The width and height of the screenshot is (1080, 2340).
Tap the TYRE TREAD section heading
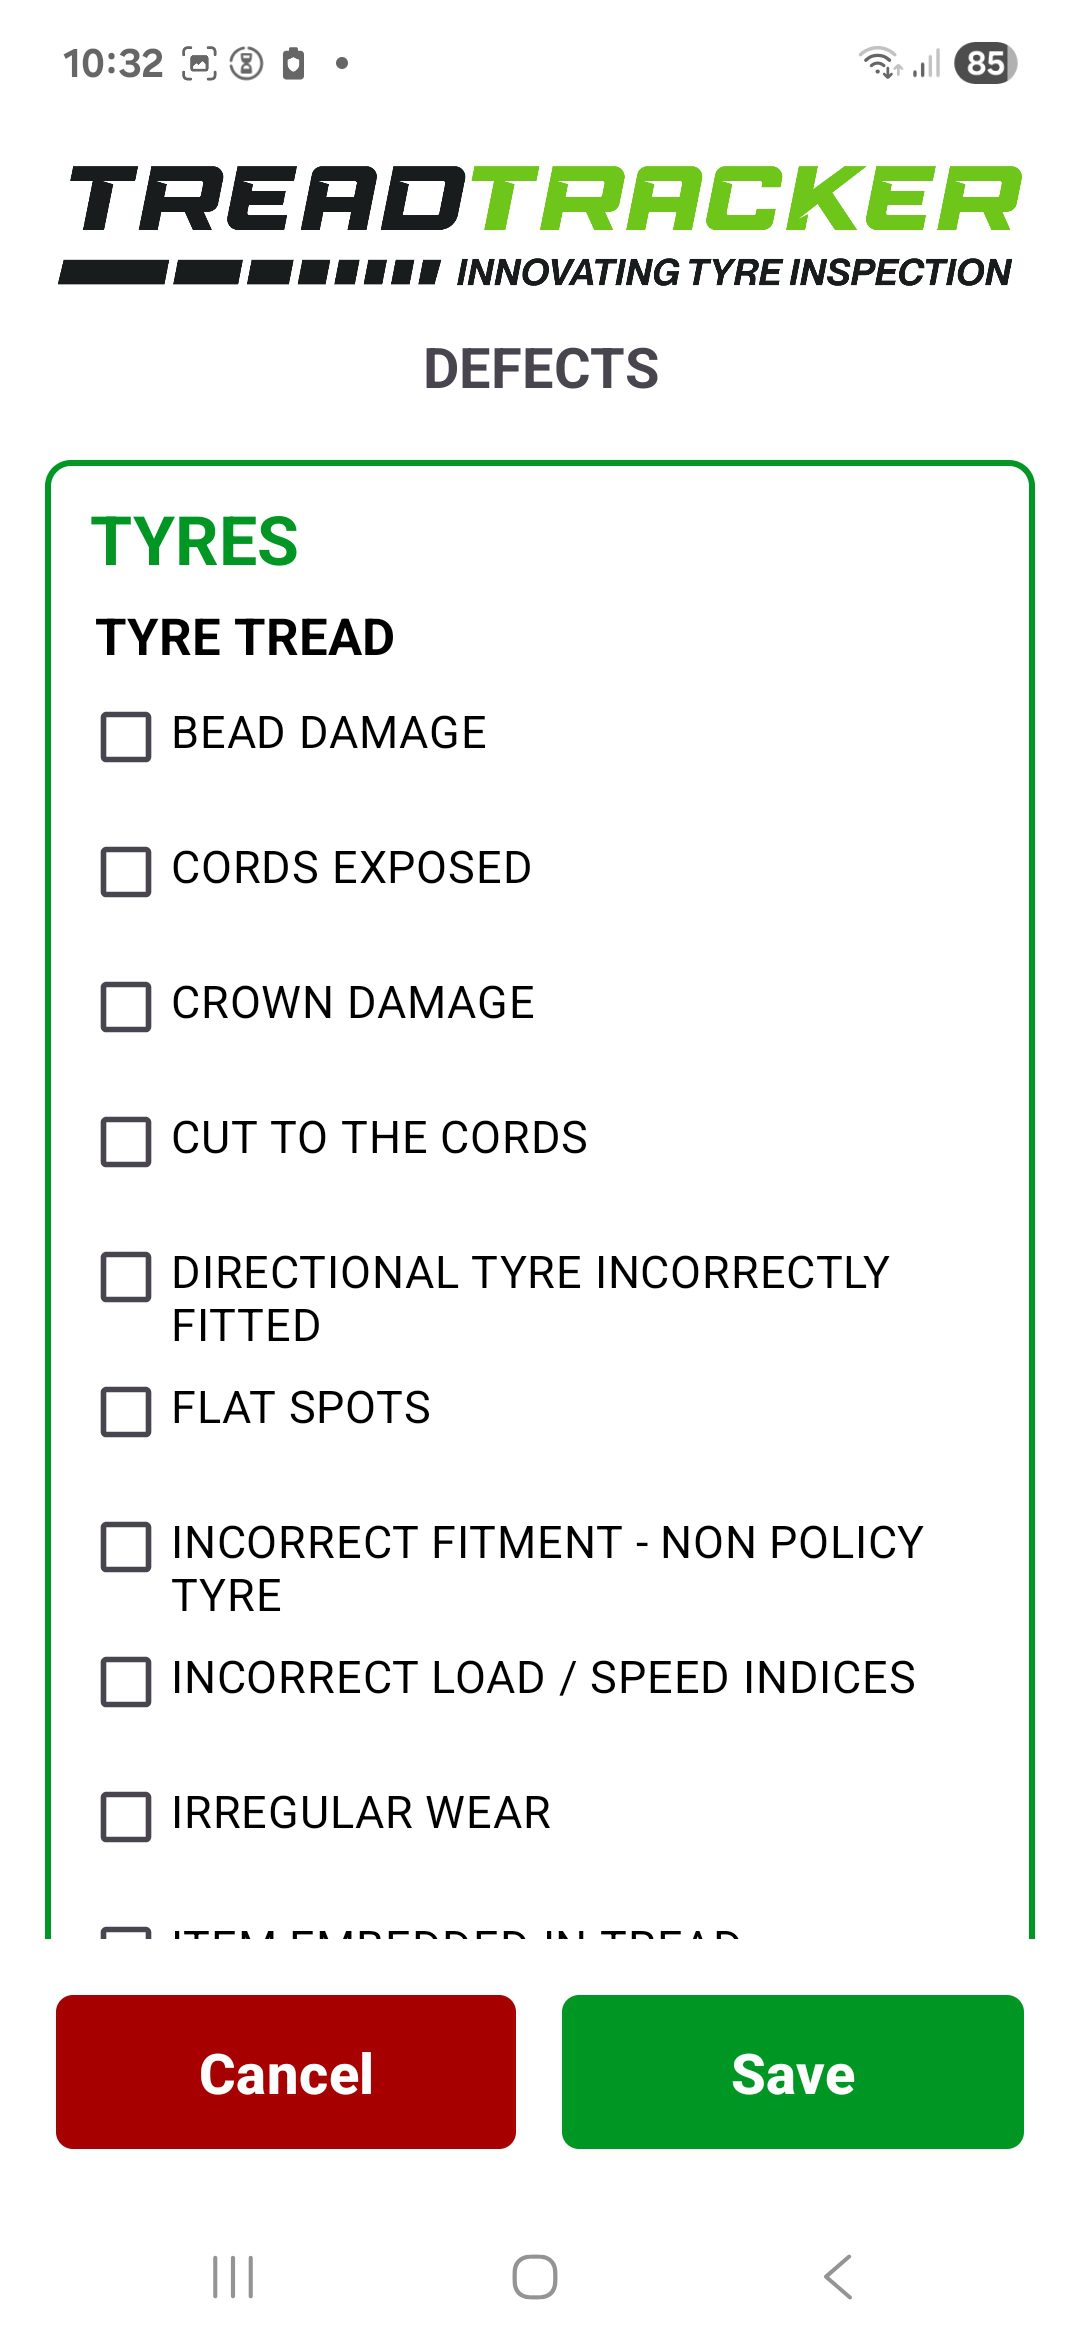(245, 638)
